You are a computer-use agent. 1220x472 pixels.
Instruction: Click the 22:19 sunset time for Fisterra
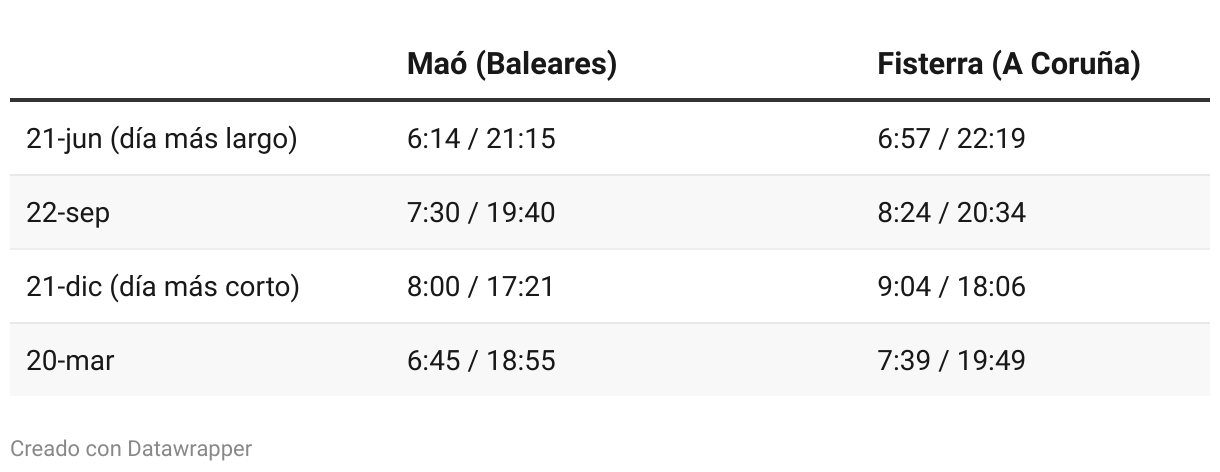click(x=991, y=139)
